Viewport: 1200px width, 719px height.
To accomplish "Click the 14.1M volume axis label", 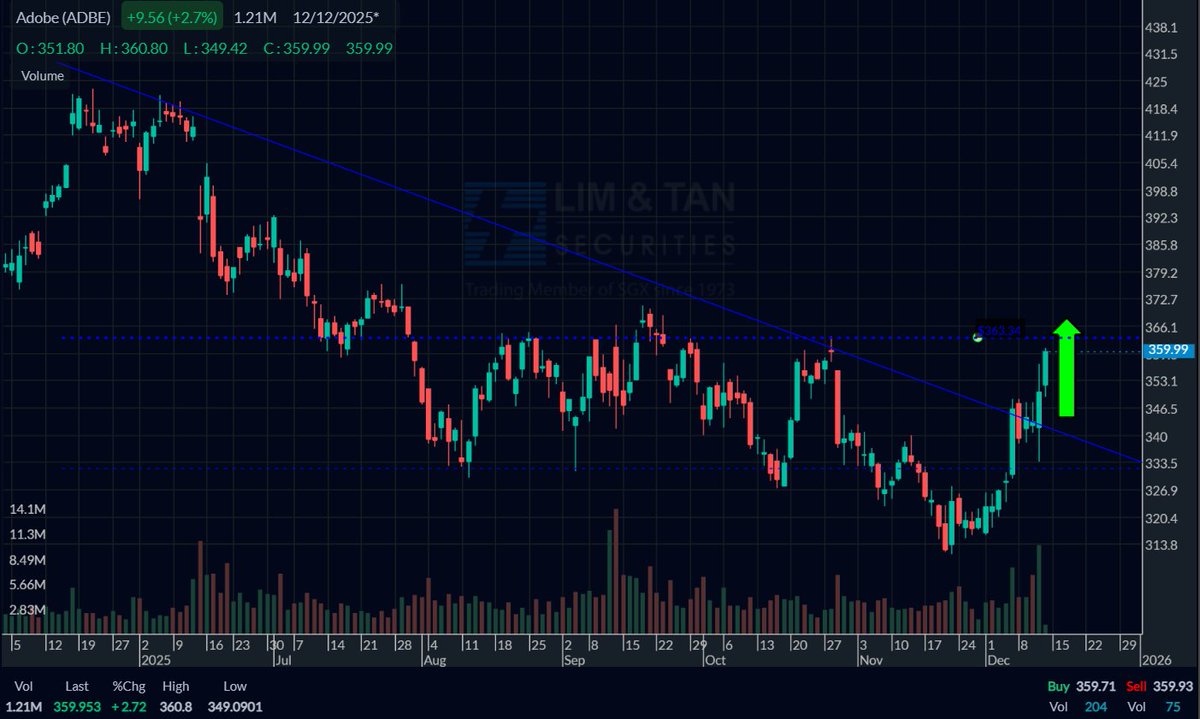I will (x=27, y=510).
